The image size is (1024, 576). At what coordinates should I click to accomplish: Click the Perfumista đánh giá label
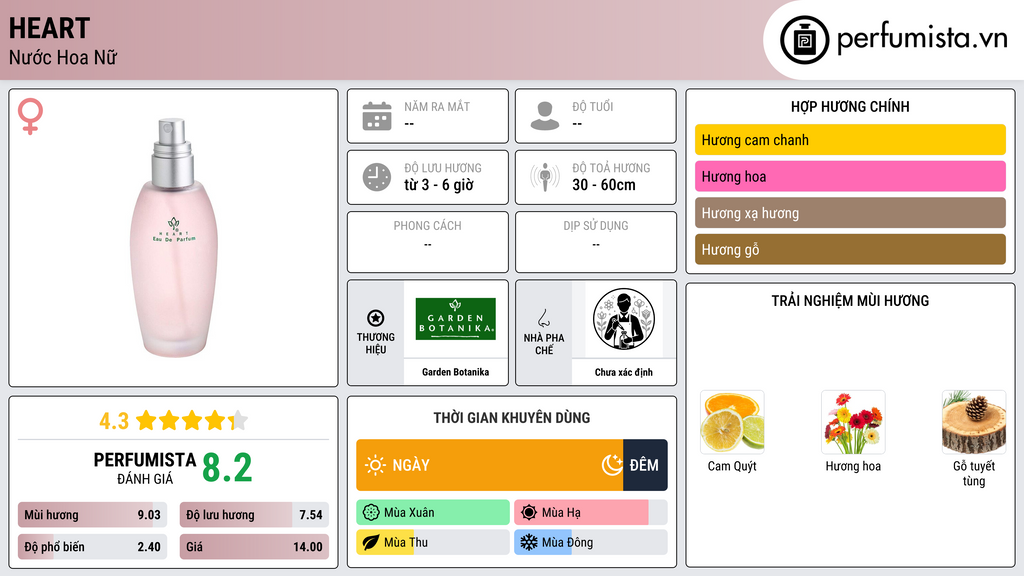[x=145, y=468]
